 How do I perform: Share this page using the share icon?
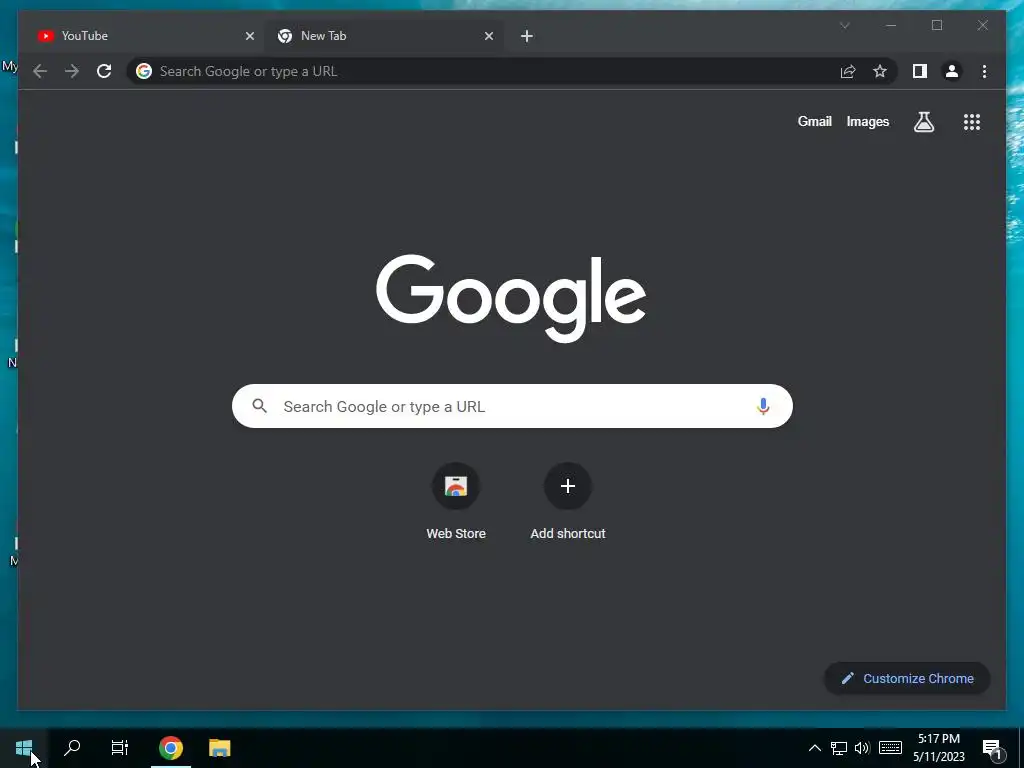(848, 71)
